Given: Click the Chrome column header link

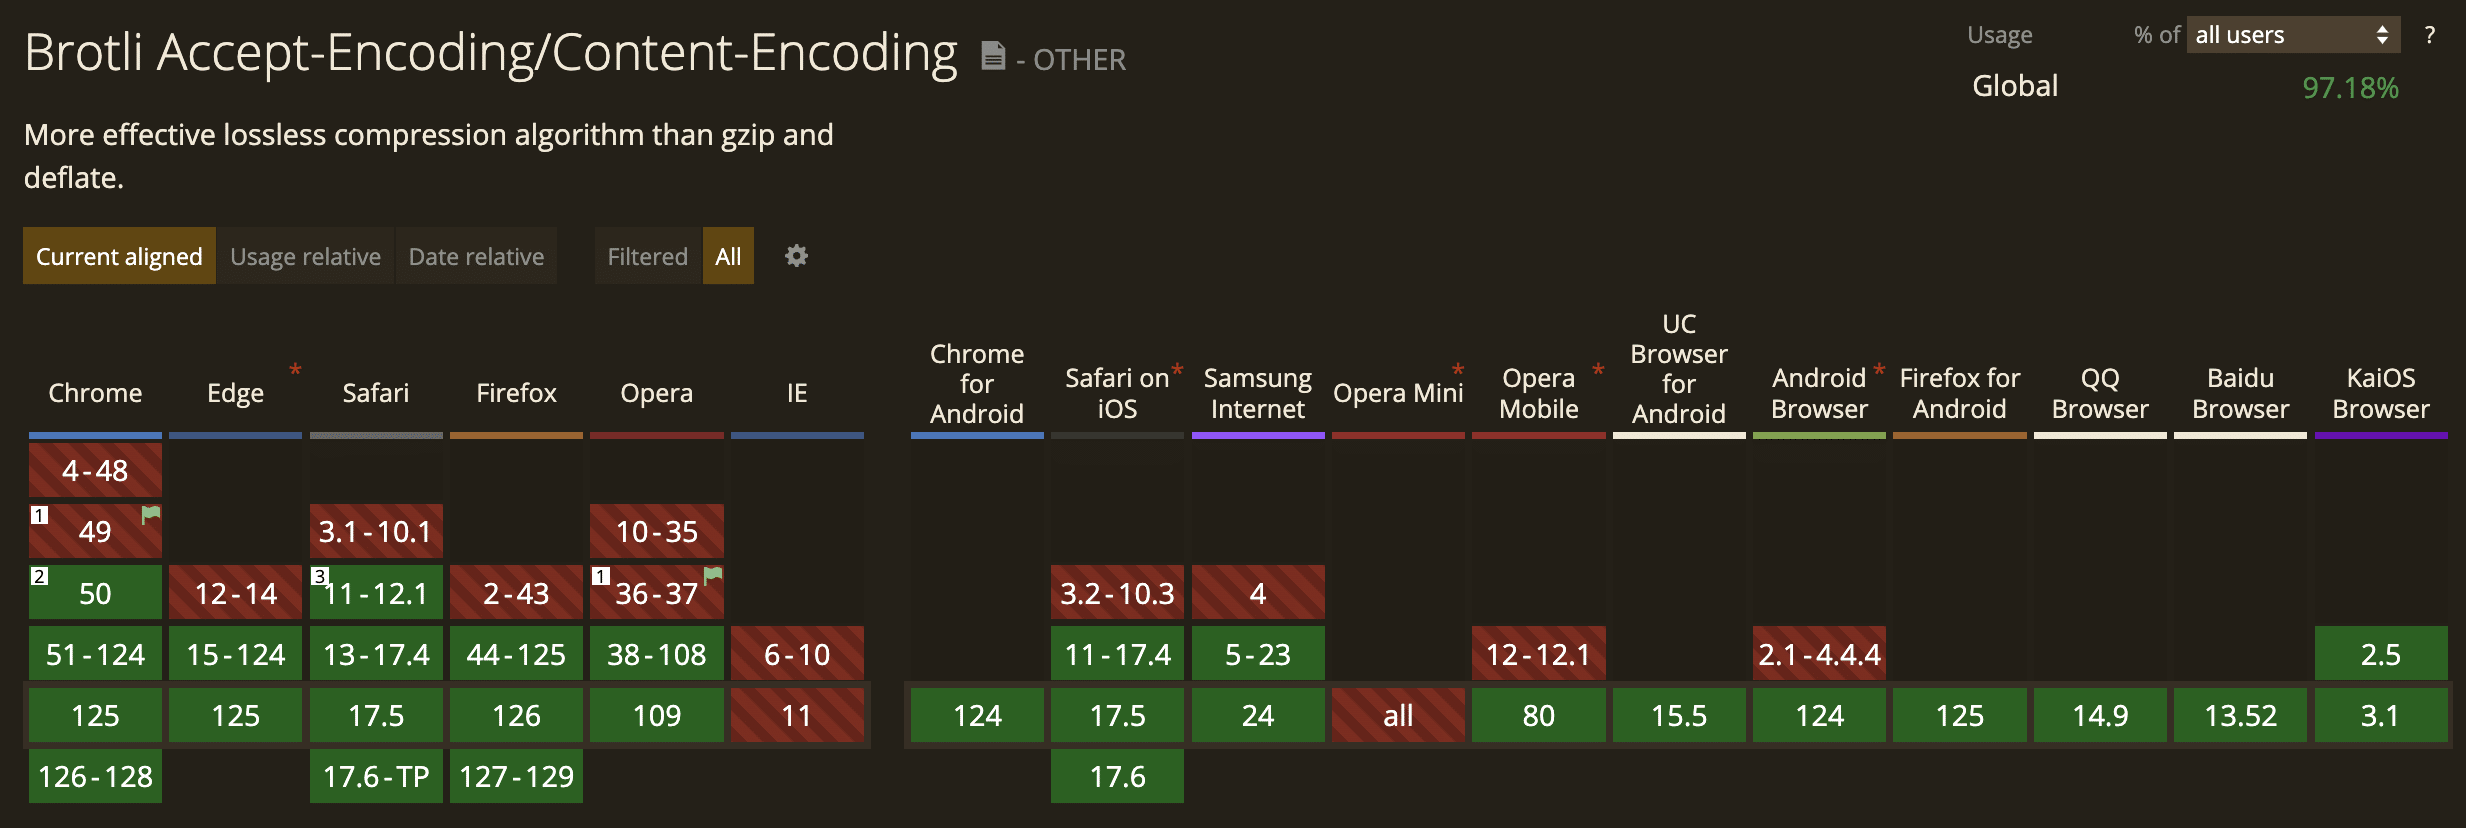Looking at the screenshot, I should click(95, 393).
